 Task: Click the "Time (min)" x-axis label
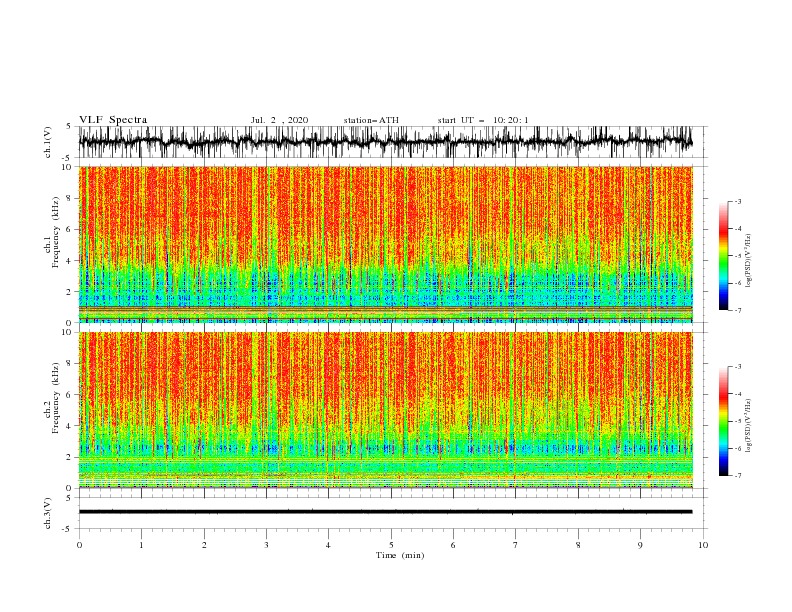point(400,555)
